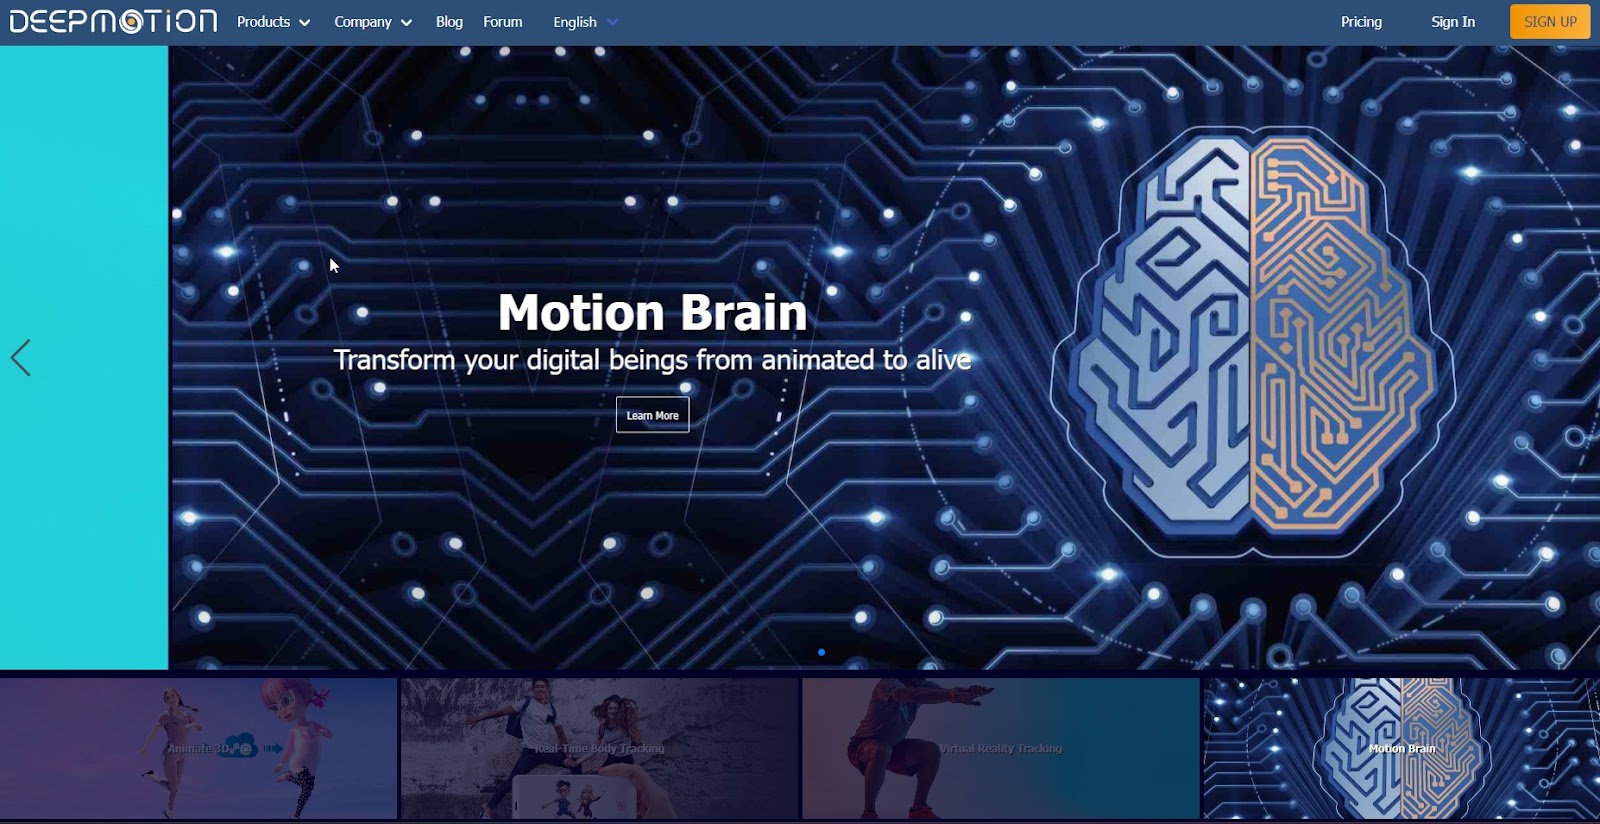Image resolution: width=1600 pixels, height=824 pixels.
Task: Go to the Forum page
Action: point(503,22)
